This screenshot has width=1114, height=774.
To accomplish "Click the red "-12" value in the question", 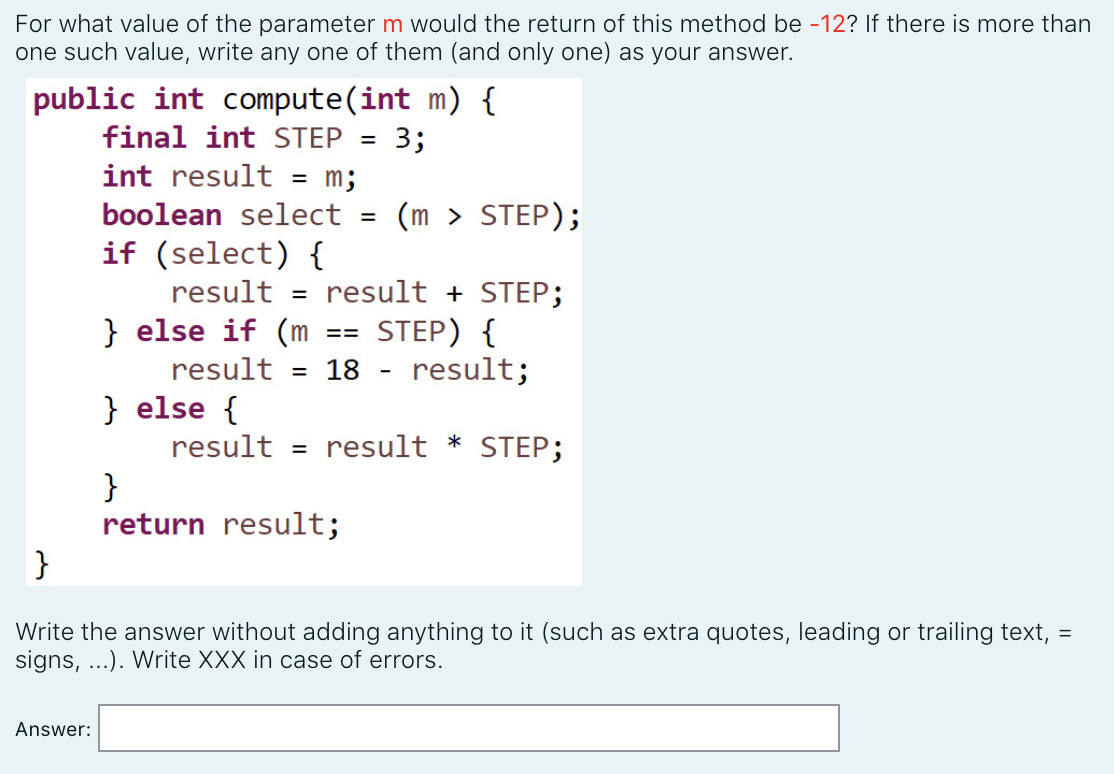I will tap(827, 24).
